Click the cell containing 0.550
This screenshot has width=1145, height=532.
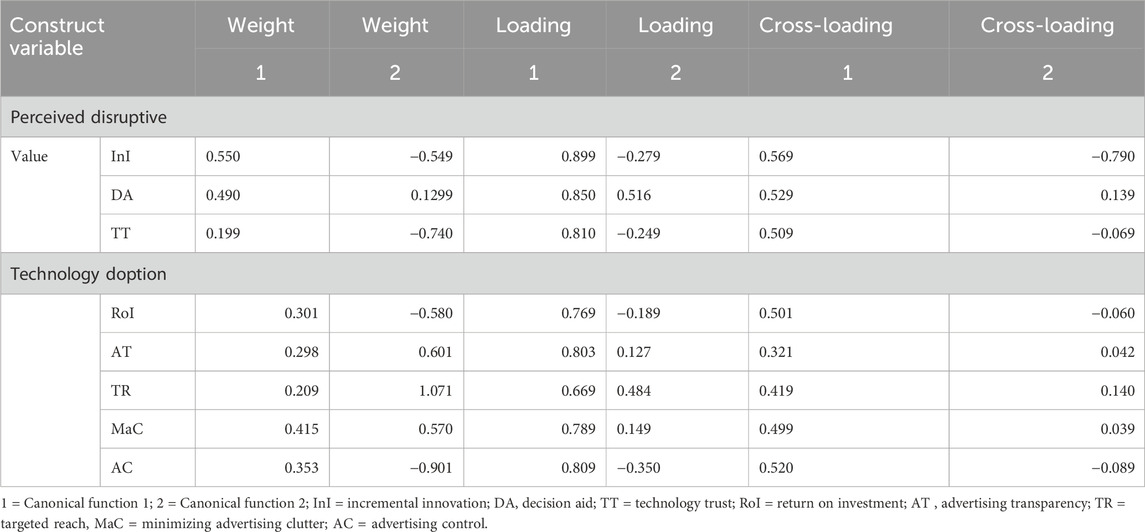(x=222, y=156)
